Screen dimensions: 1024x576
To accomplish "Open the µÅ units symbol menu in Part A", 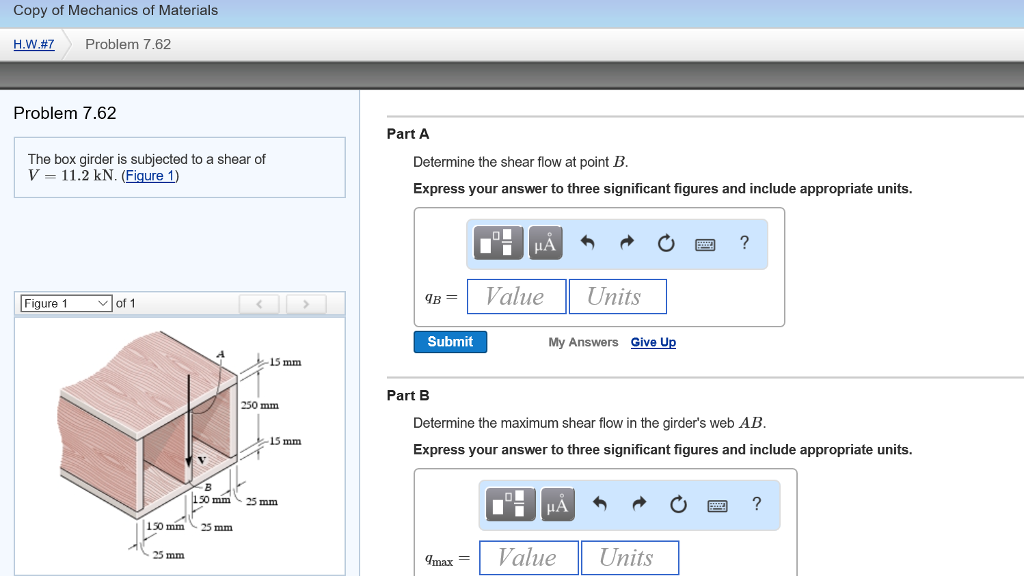I will pos(545,243).
